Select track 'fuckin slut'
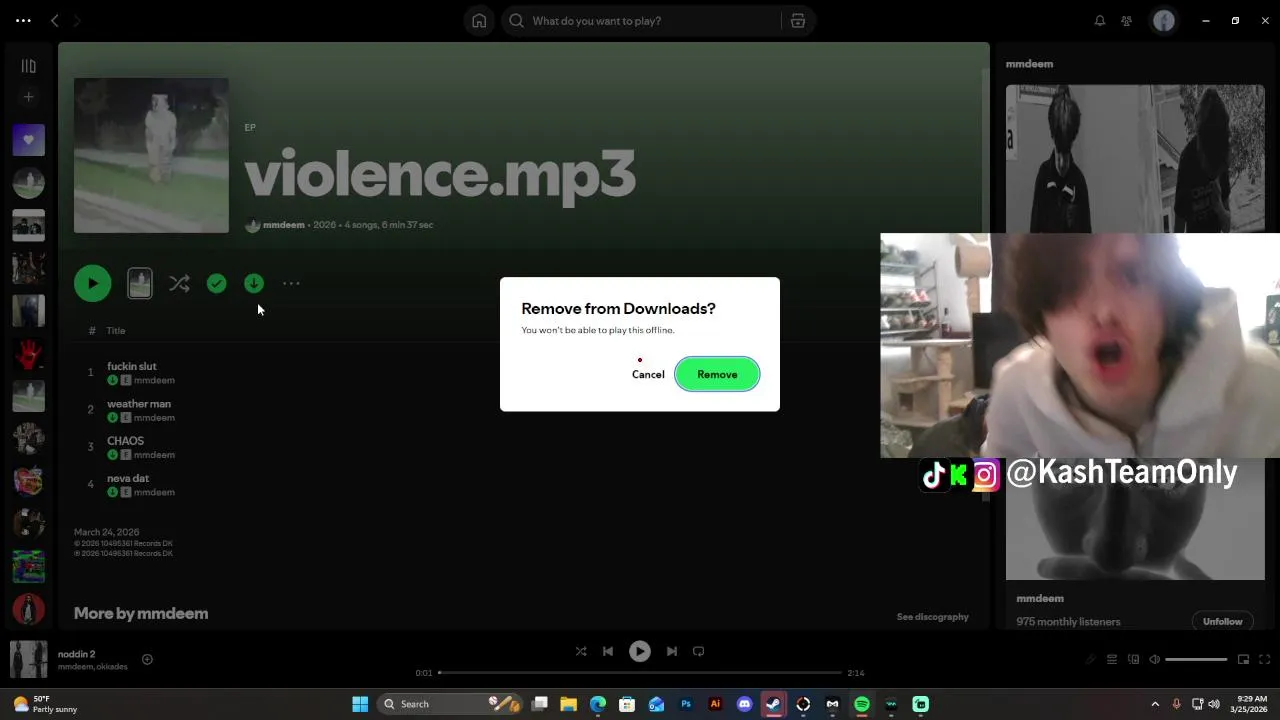Viewport: 1280px width, 720px height. pos(131,366)
